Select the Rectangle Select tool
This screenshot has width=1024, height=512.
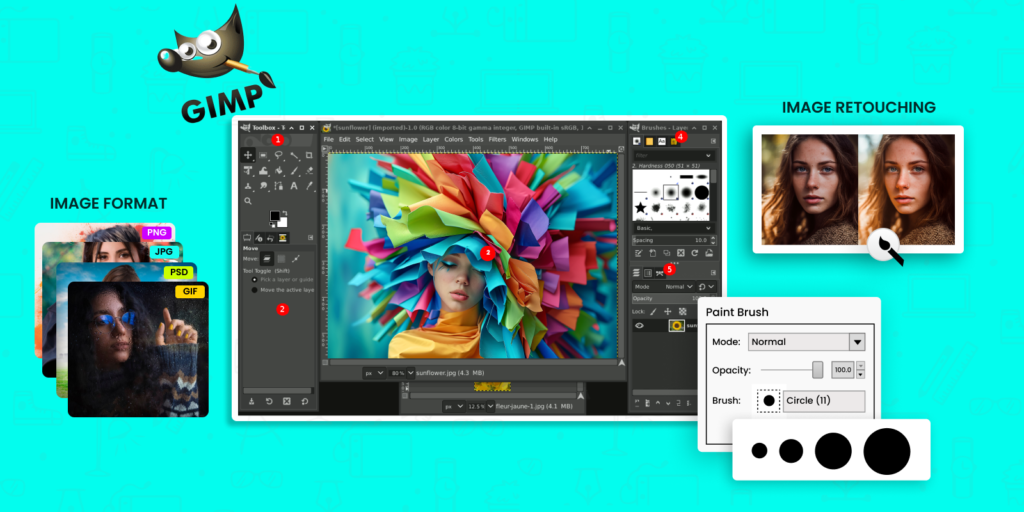(263, 155)
